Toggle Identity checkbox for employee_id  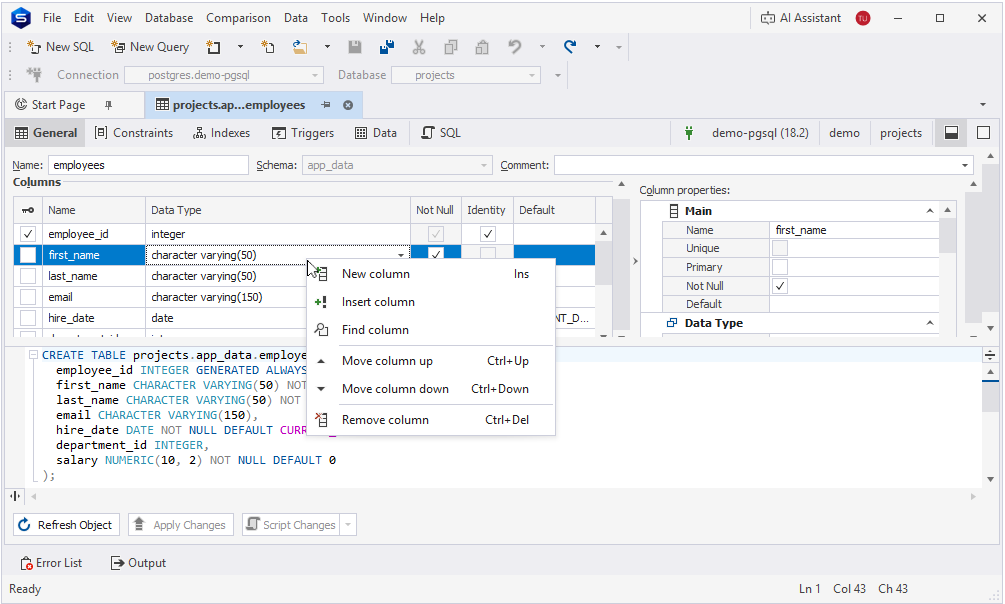point(488,234)
